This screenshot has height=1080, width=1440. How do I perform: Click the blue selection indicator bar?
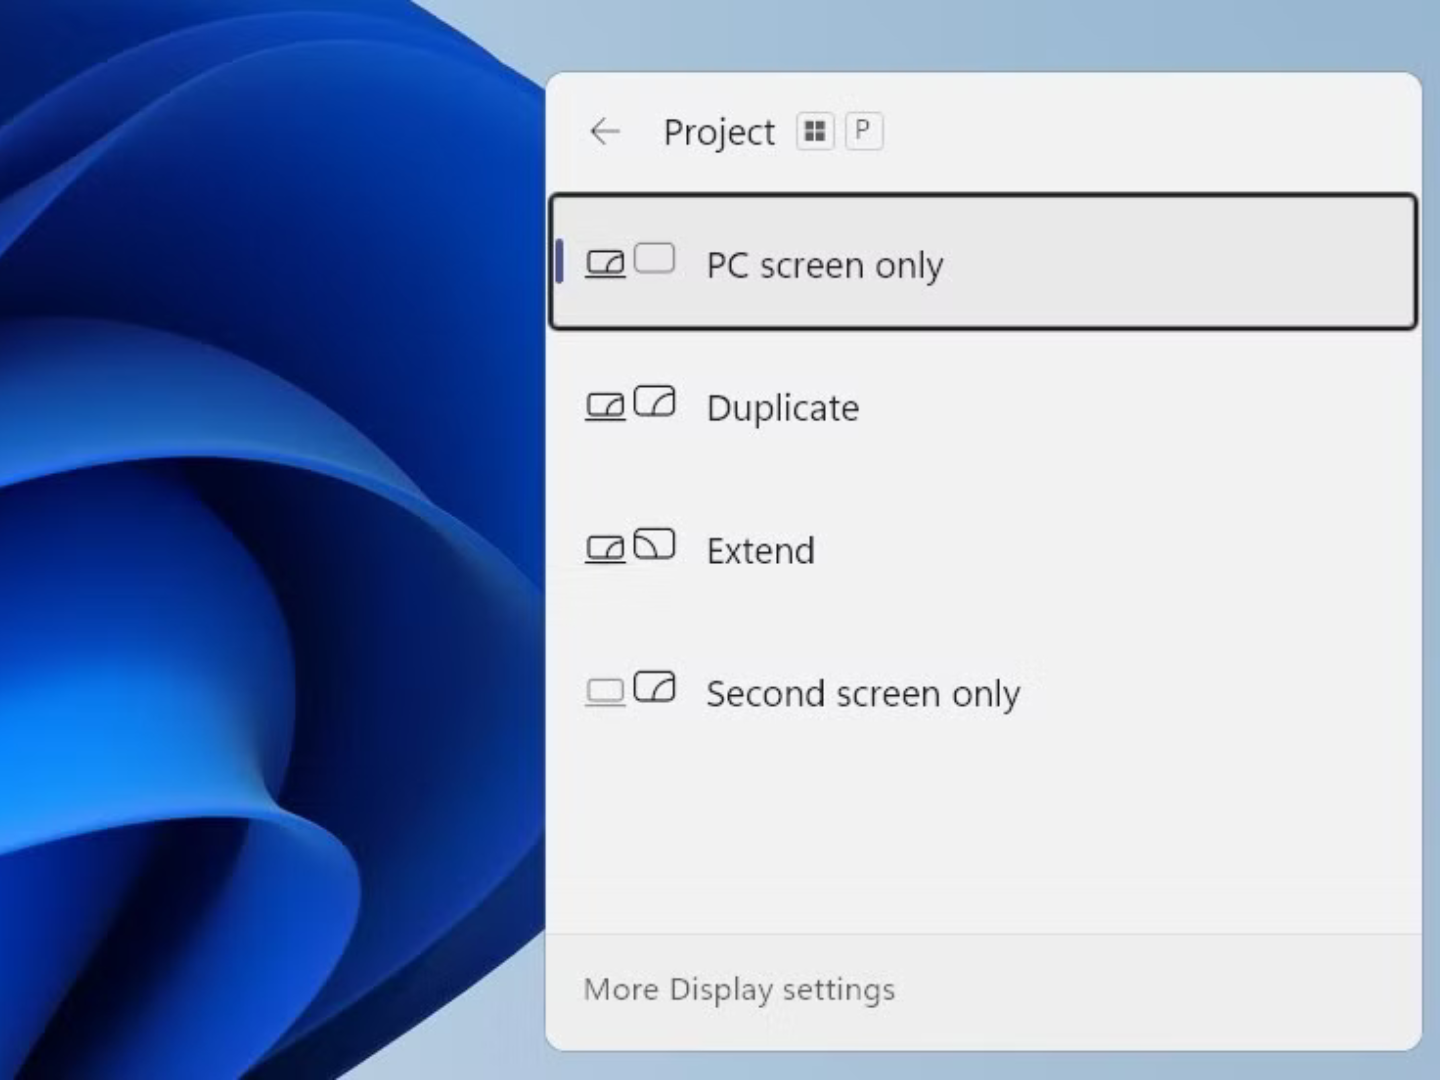[x=559, y=262]
